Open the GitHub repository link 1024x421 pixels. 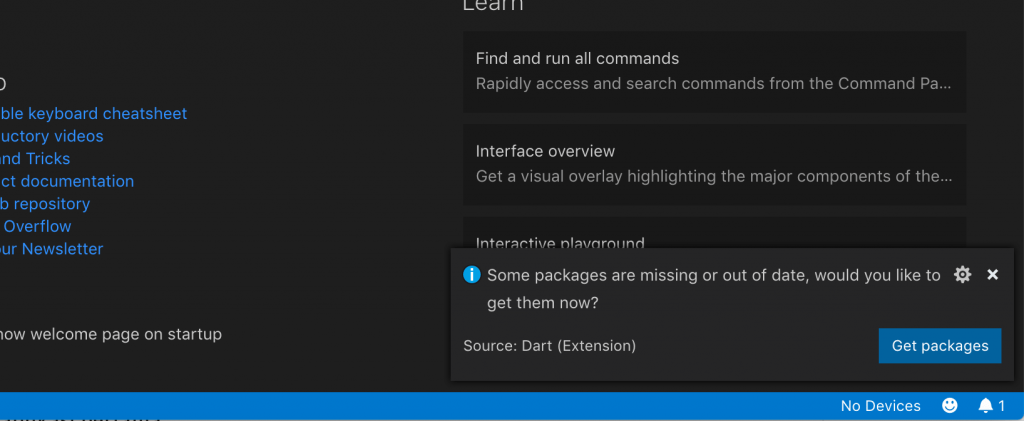click(45, 204)
